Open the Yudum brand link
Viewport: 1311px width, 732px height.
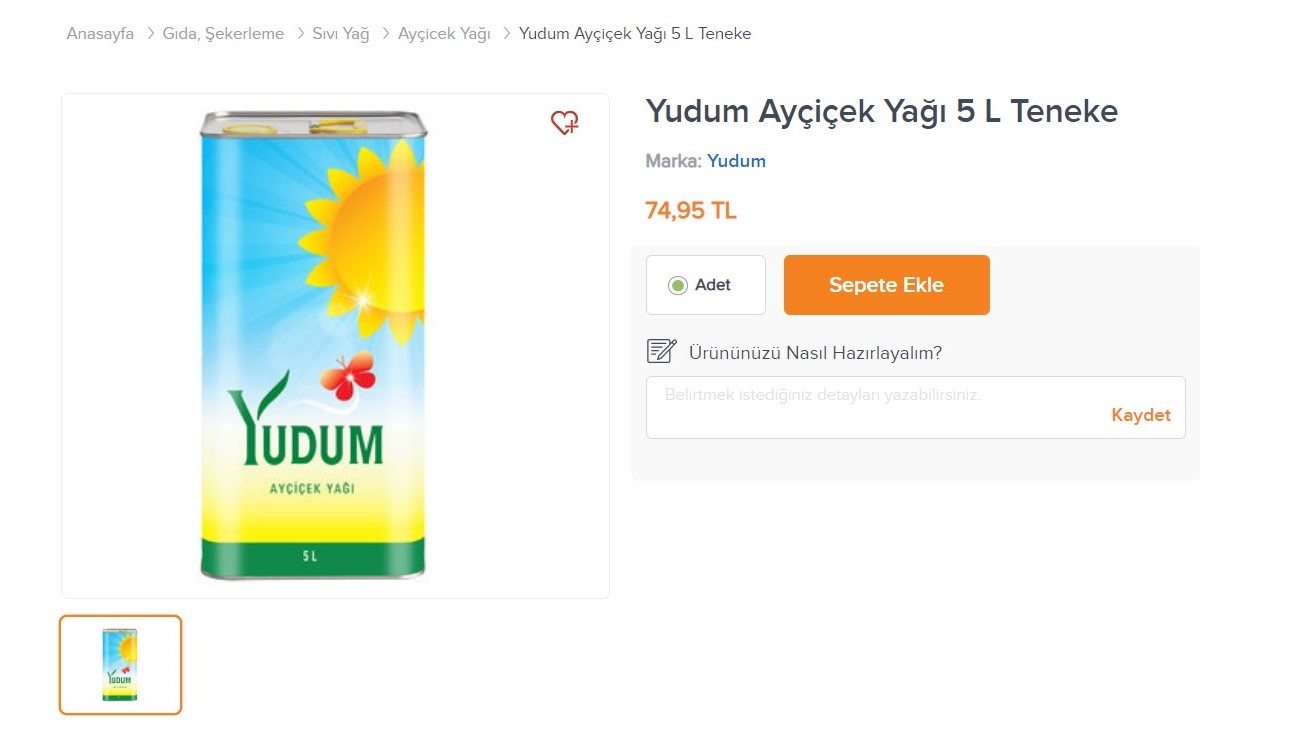tap(737, 161)
